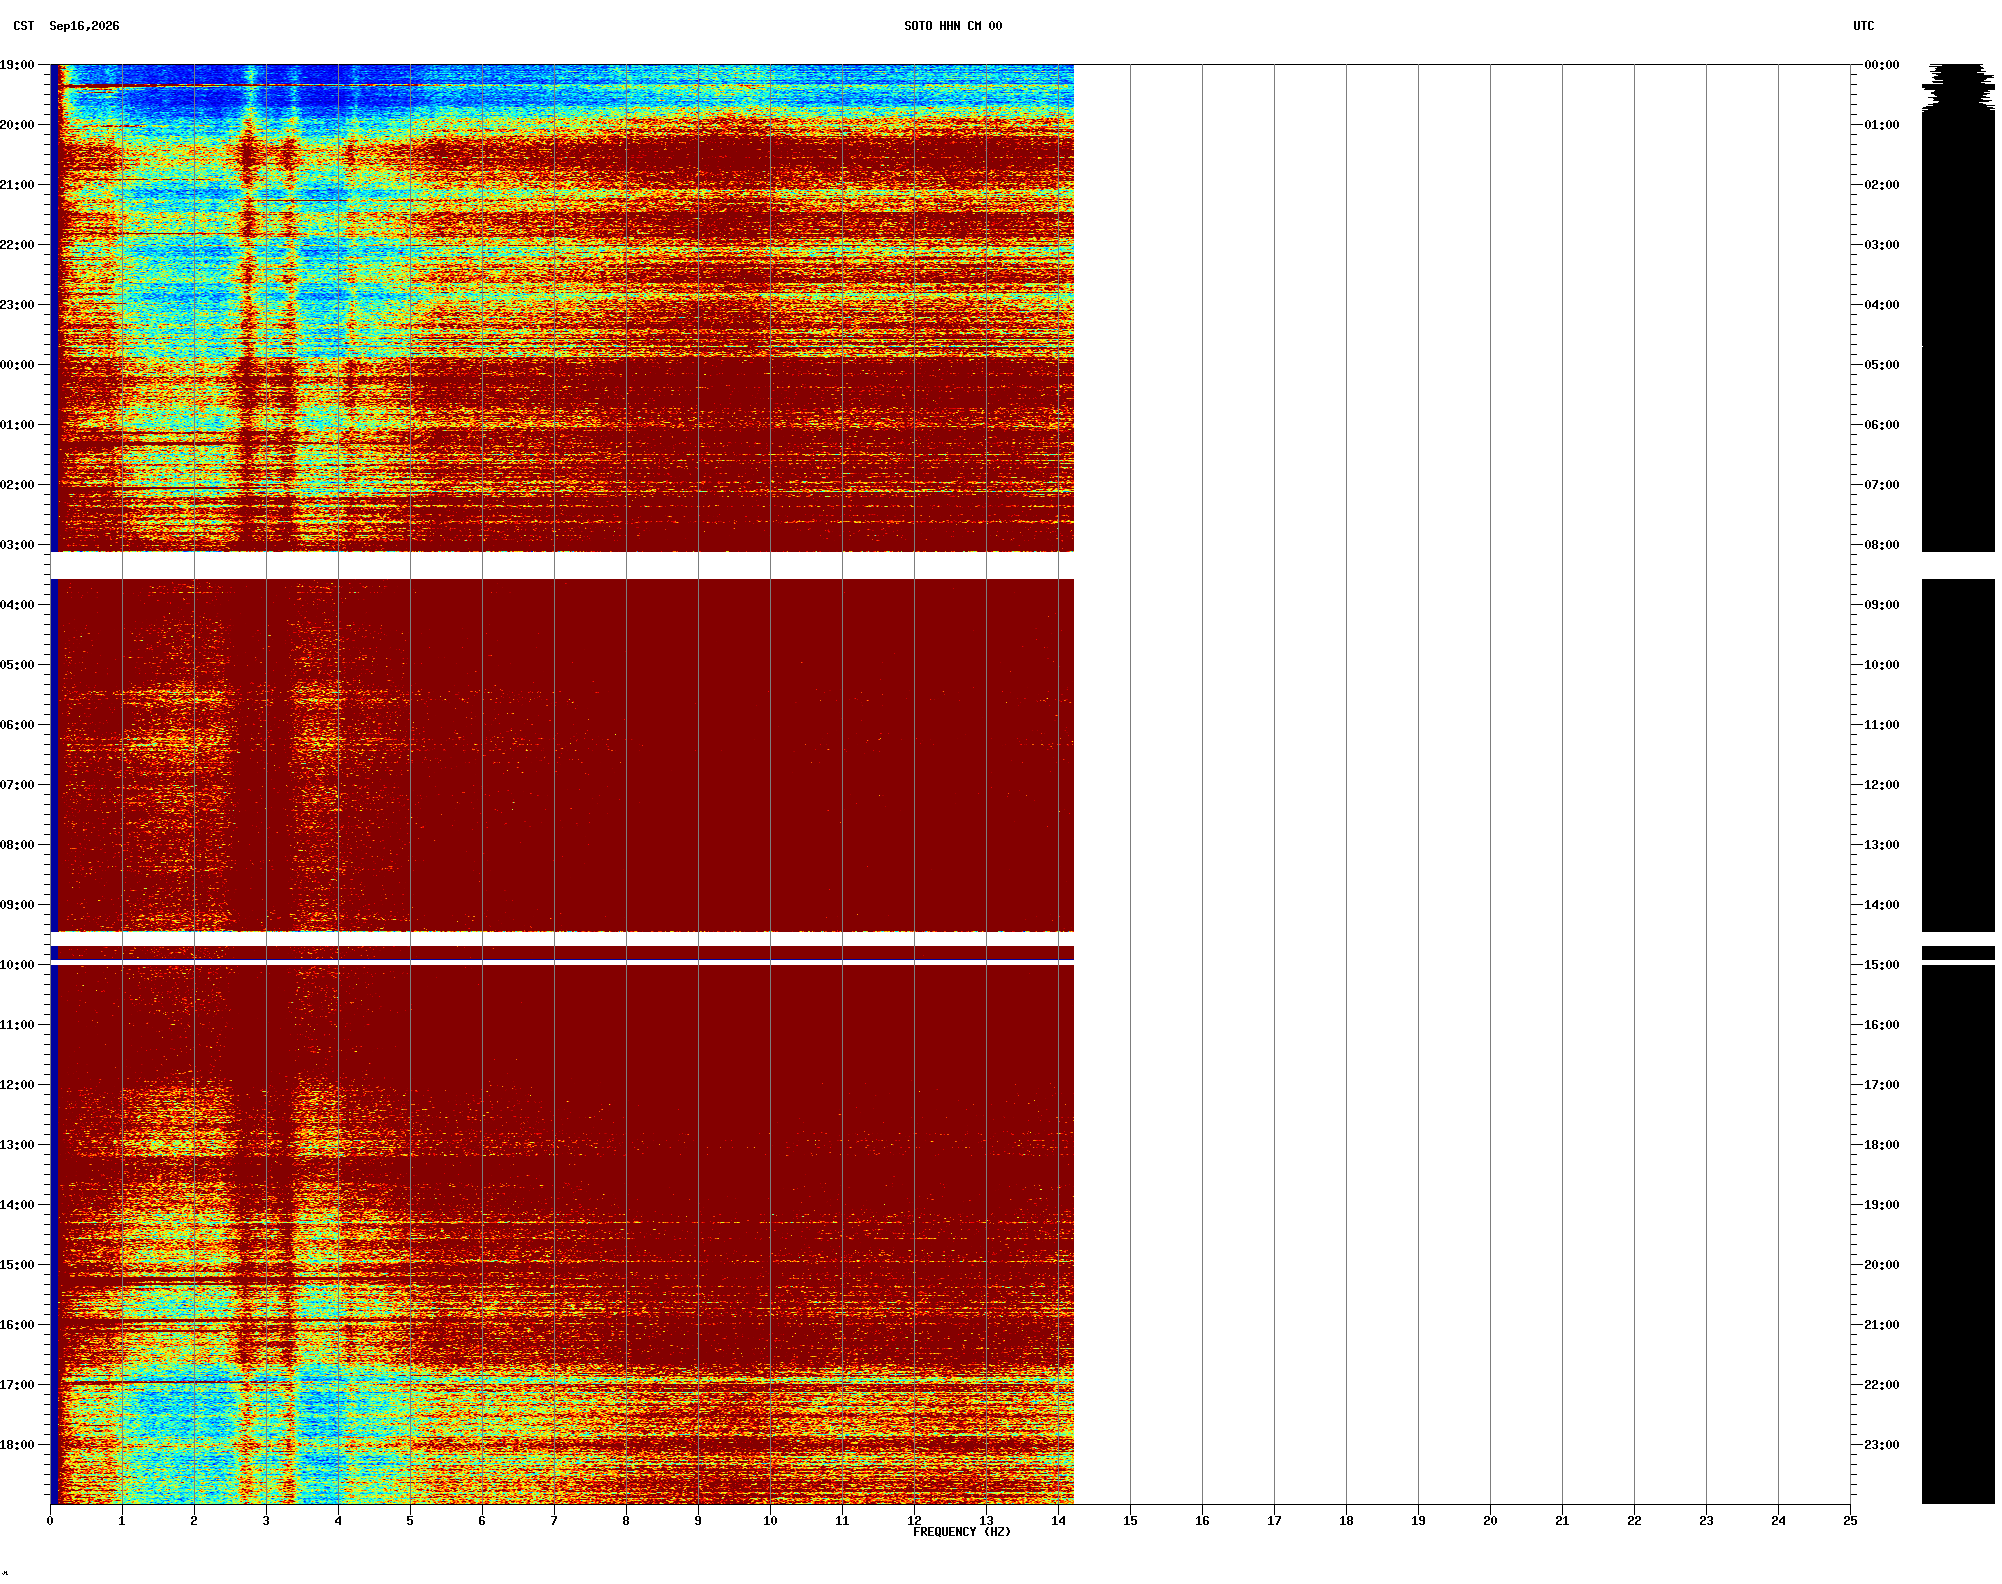Click the 20 Hz frequency axis label
The image size is (2002, 1584).
(1490, 1521)
